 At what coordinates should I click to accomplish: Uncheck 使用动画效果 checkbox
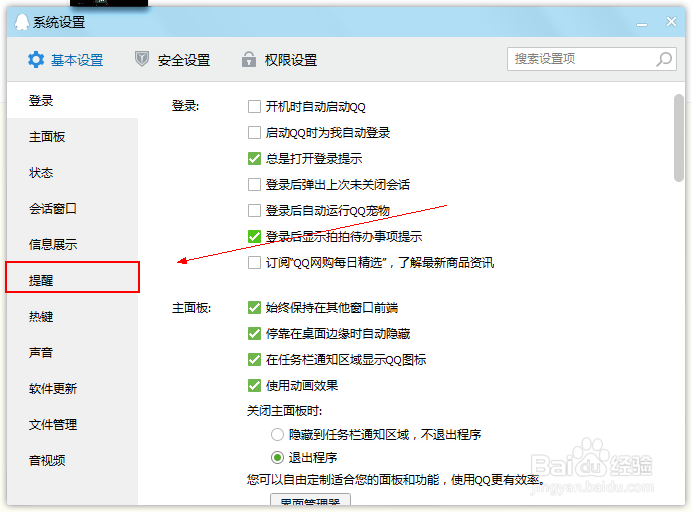254,386
